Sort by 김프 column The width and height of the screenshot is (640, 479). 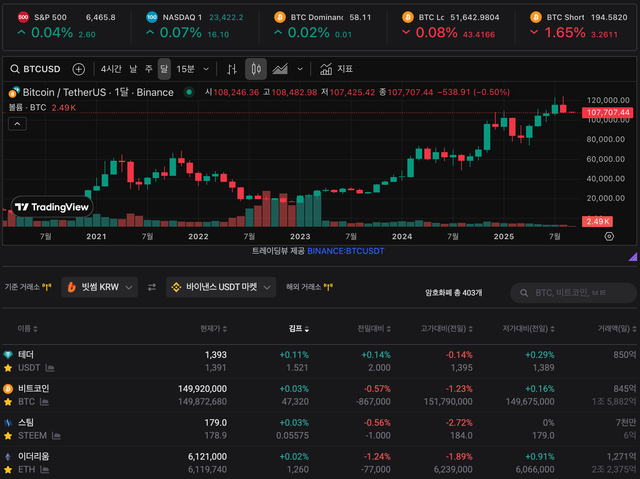click(x=299, y=329)
